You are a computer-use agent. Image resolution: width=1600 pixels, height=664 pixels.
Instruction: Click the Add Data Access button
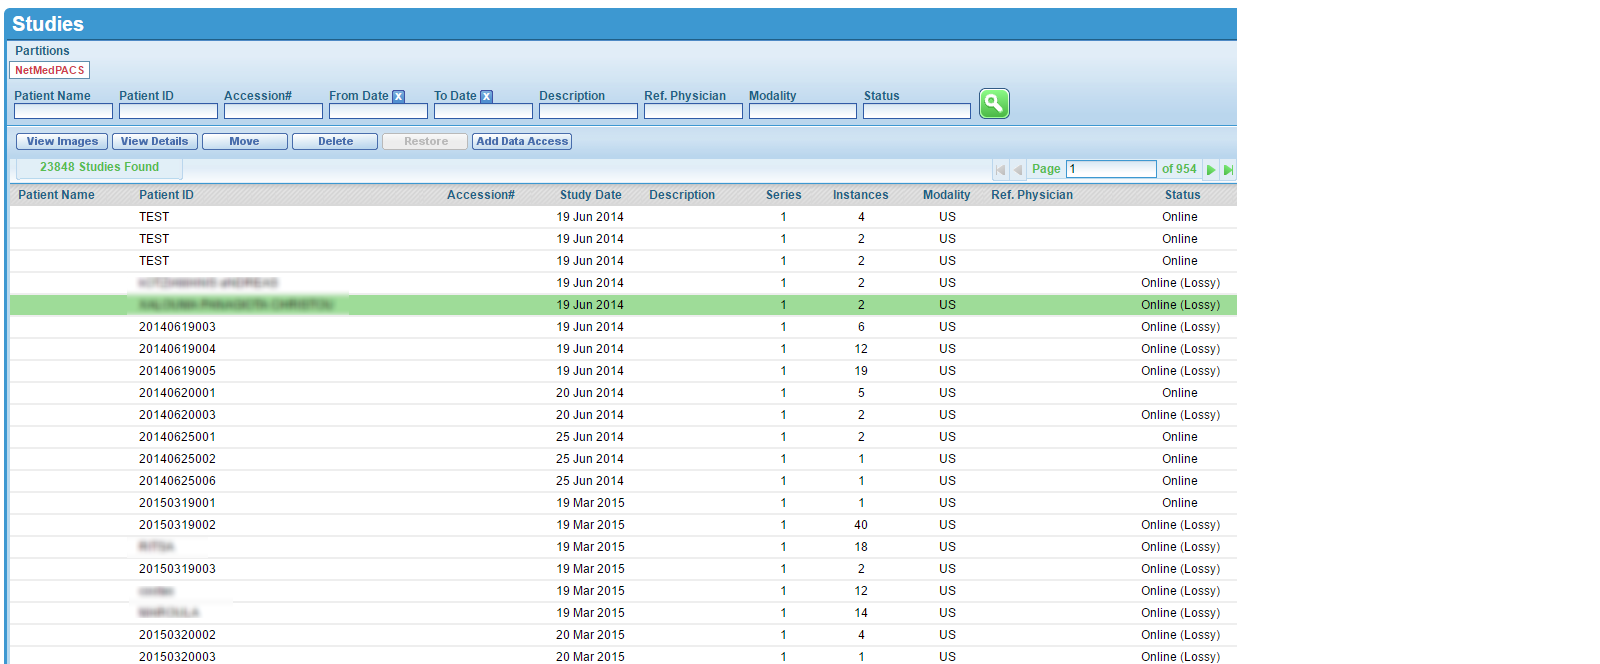coord(522,141)
